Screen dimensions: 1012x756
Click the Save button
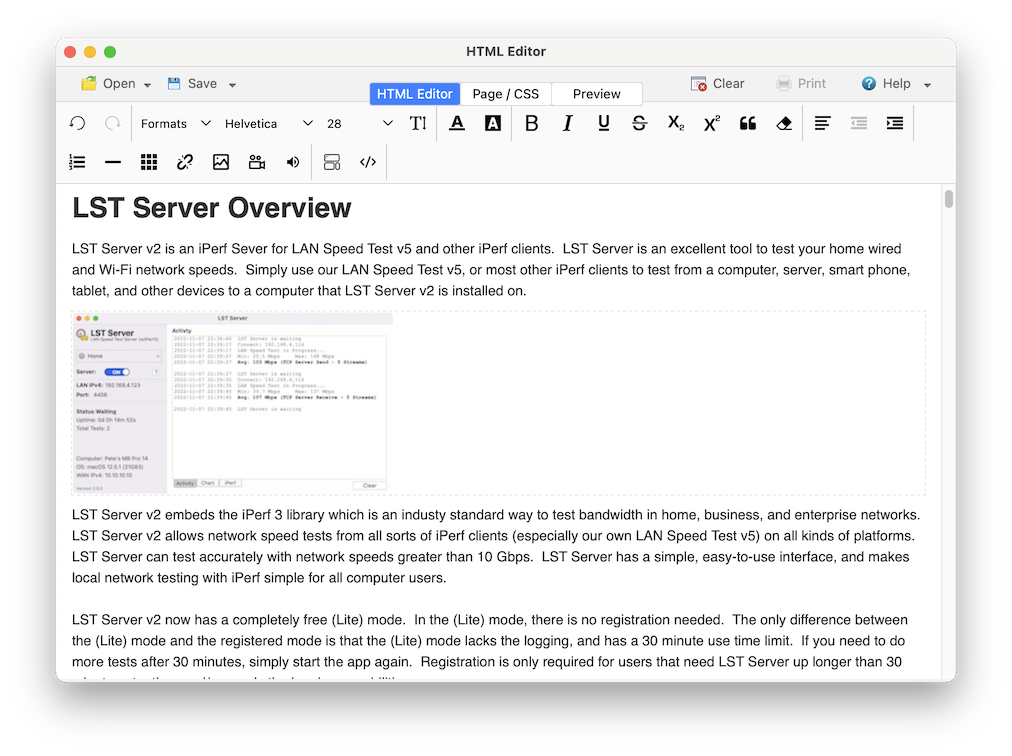(192, 83)
